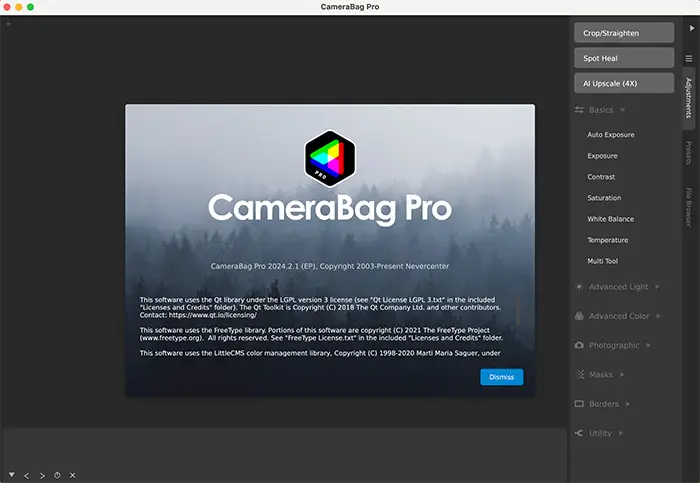Click the Photographic camera icon
The width and height of the screenshot is (700, 483).
579,345
